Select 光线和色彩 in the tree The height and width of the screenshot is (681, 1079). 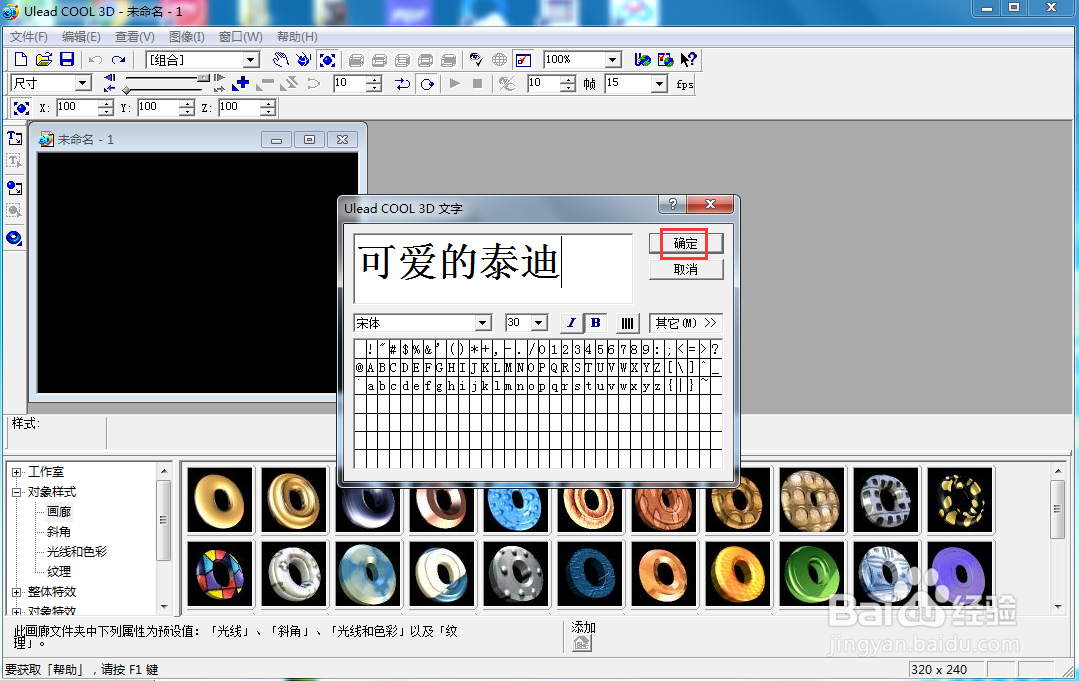coord(76,552)
